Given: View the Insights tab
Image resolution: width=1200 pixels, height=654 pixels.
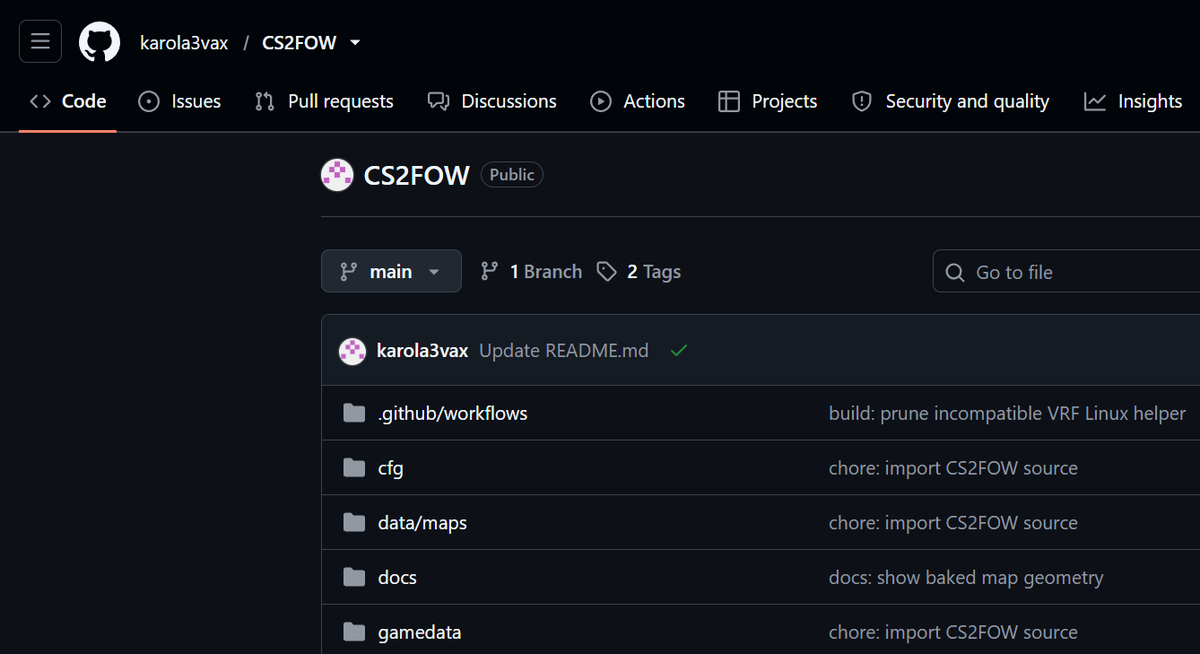Looking at the screenshot, I should pos(1133,101).
